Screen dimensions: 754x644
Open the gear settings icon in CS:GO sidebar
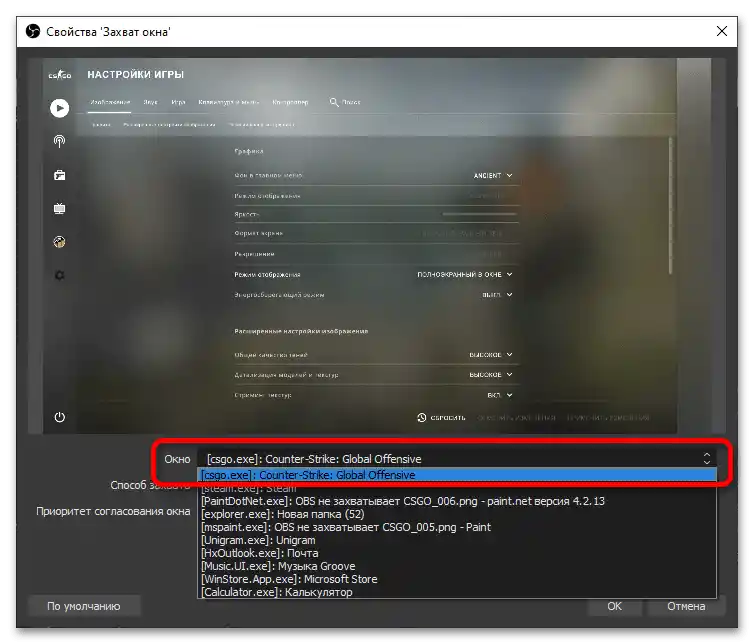60,275
